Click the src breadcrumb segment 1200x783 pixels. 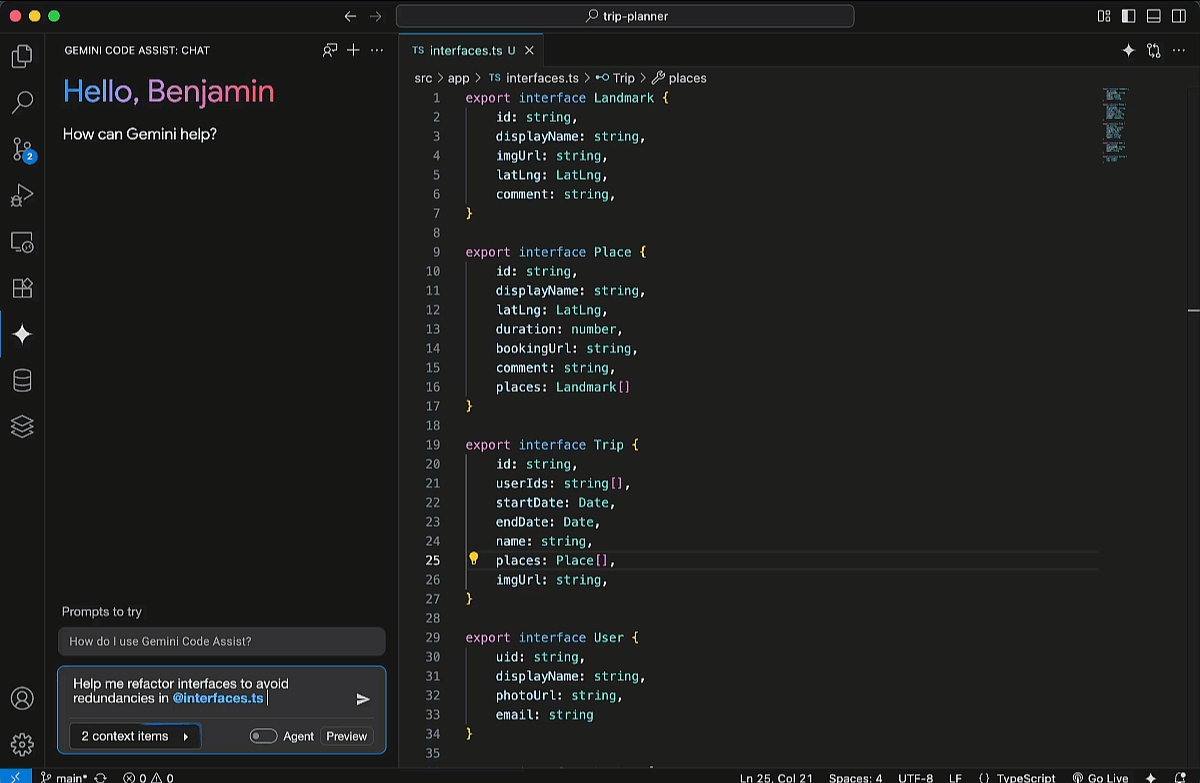coord(424,78)
